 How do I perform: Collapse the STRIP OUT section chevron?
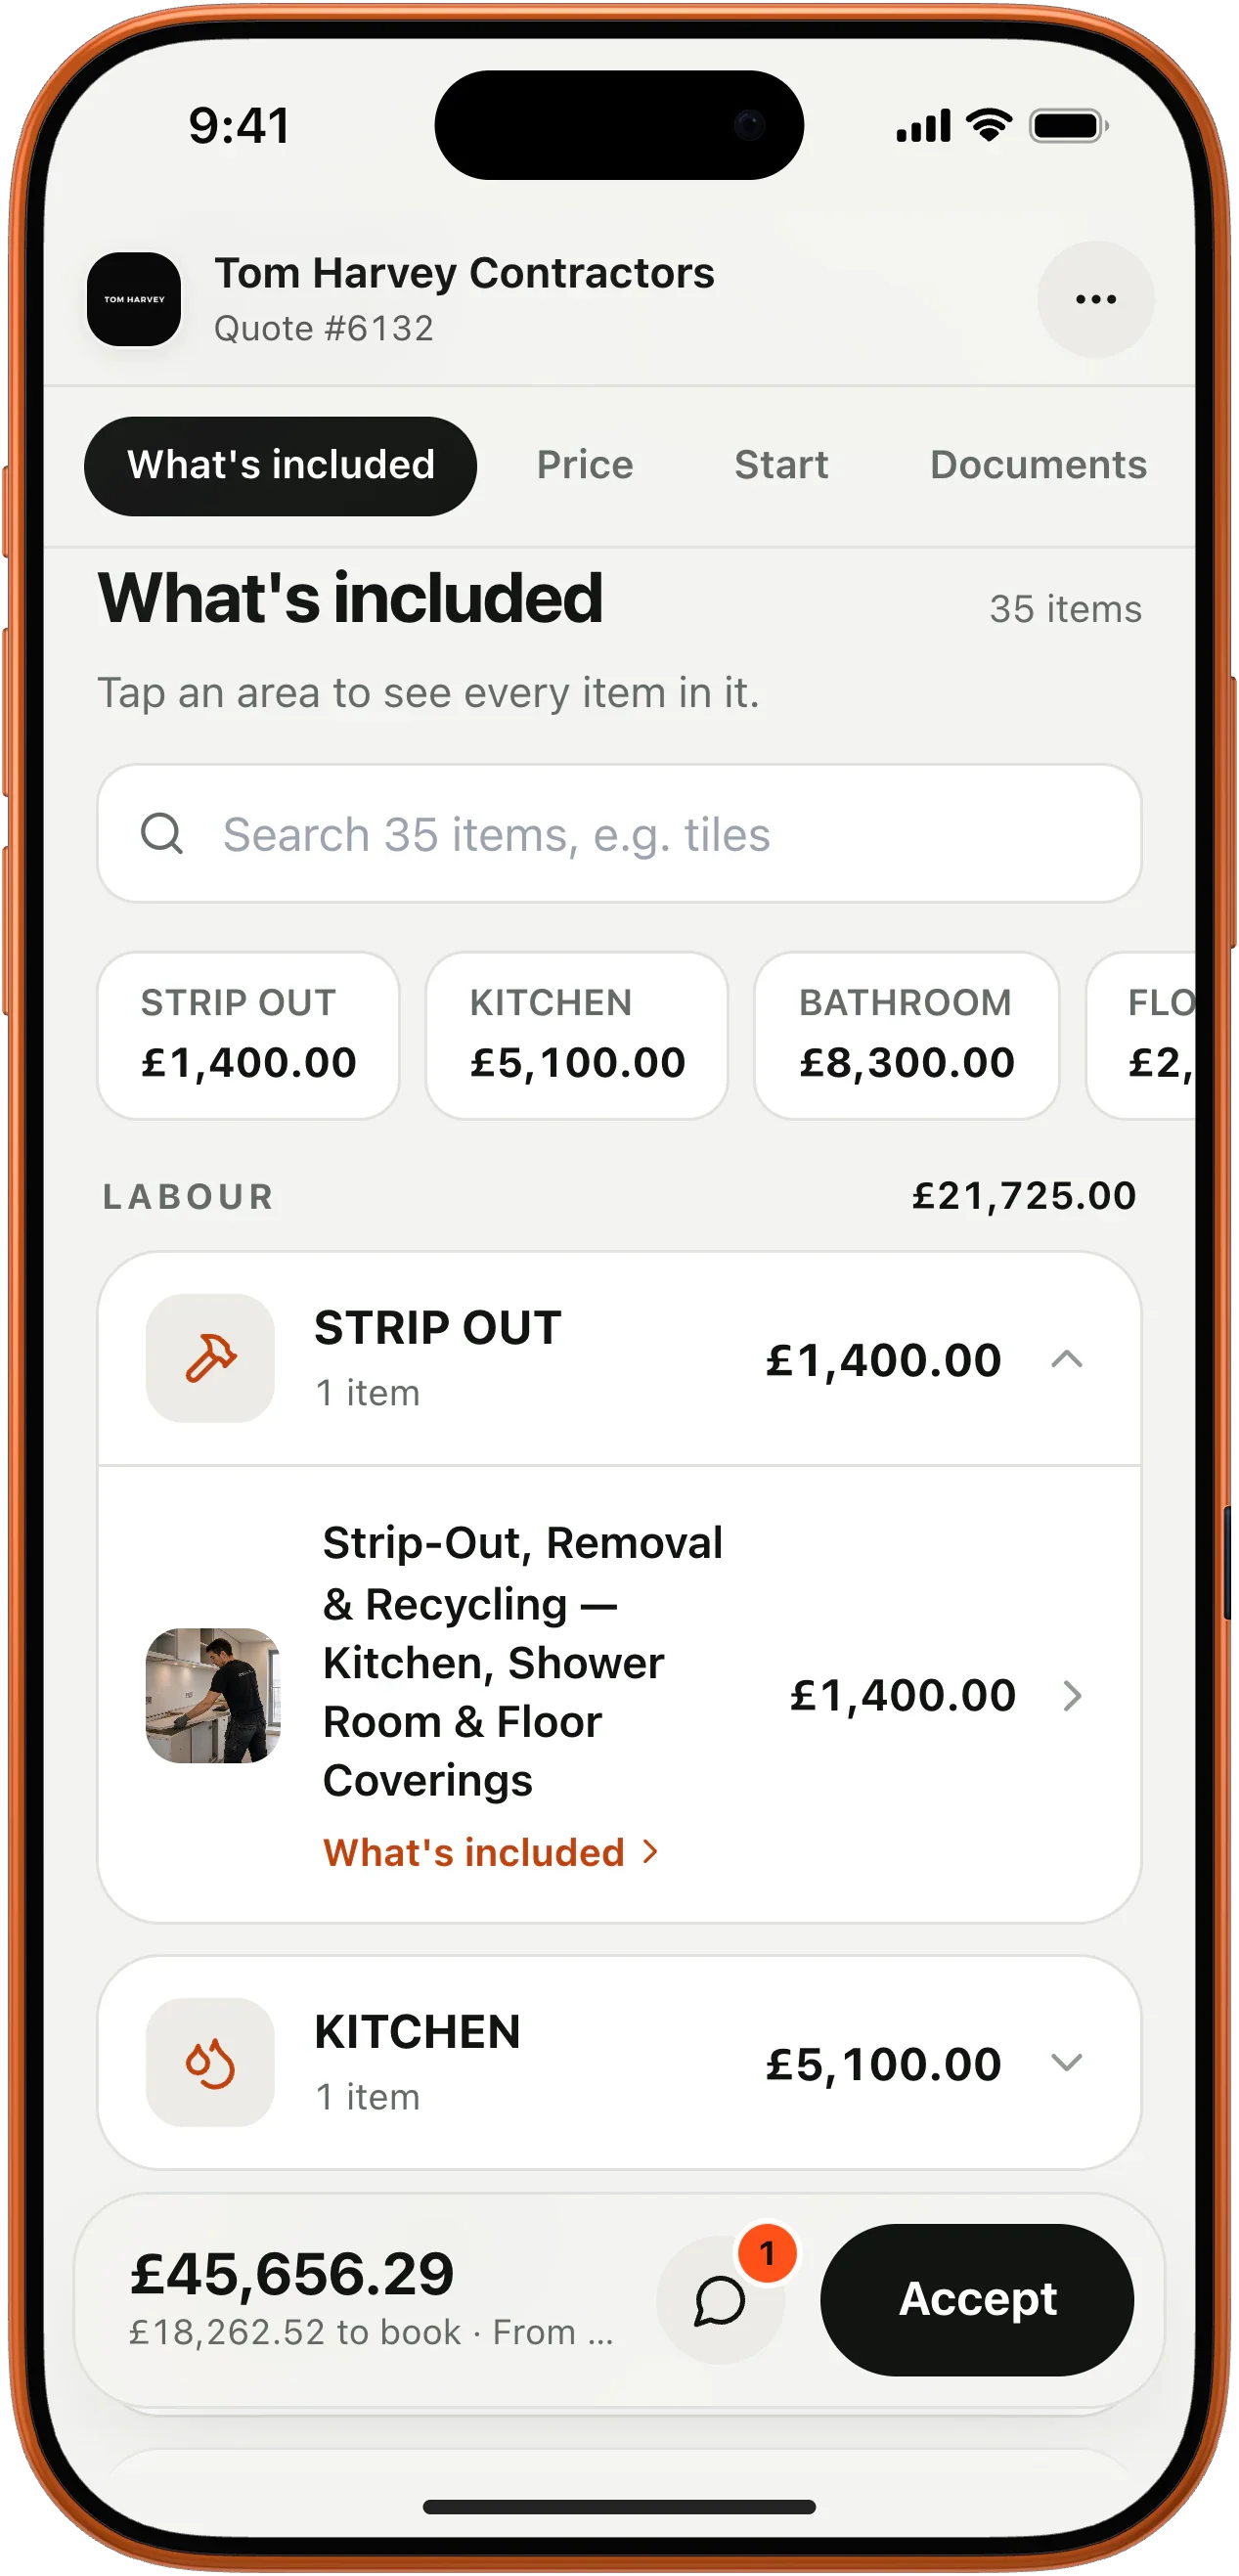coord(1067,1359)
